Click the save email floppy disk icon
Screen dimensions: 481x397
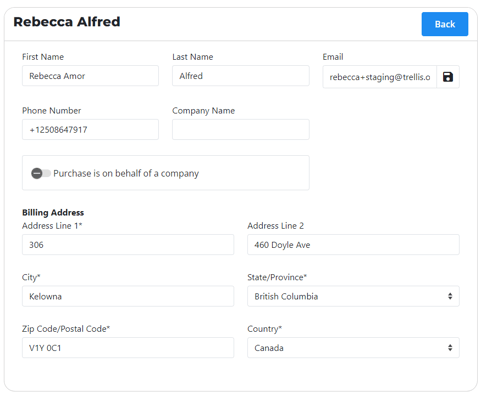click(x=448, y=77)
